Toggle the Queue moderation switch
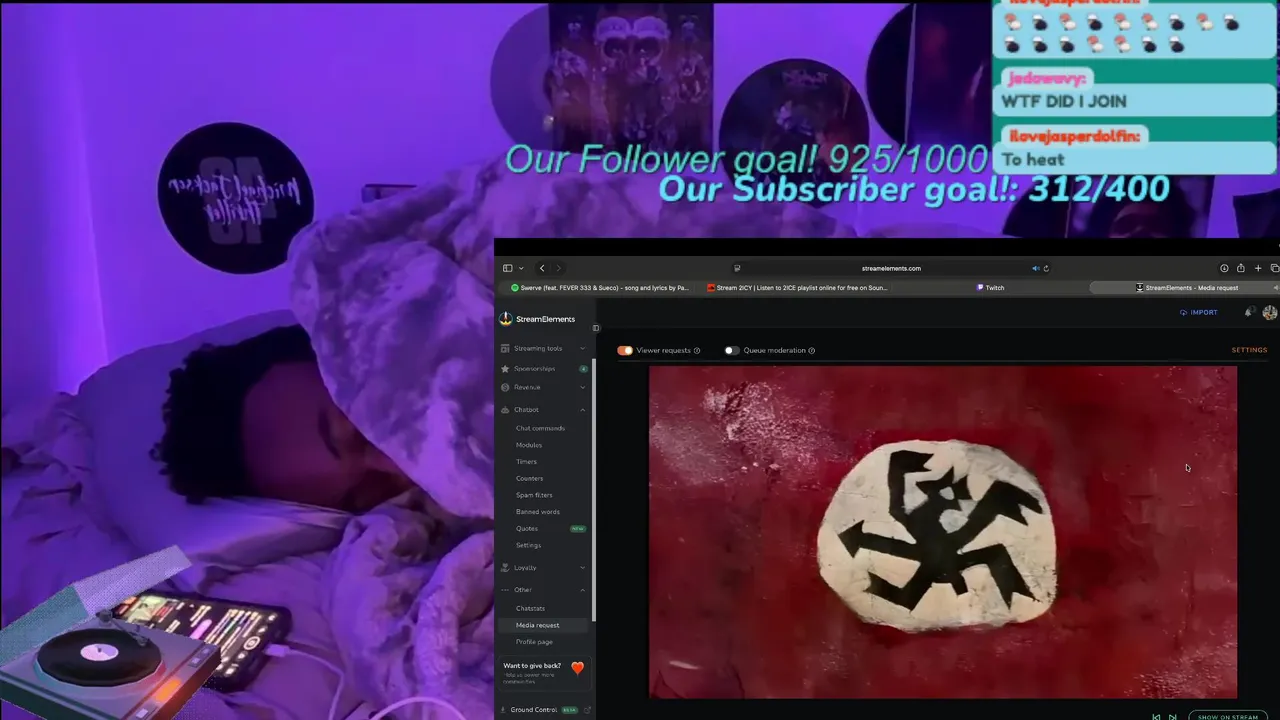1280x720 pixels. tap(732, 350)
